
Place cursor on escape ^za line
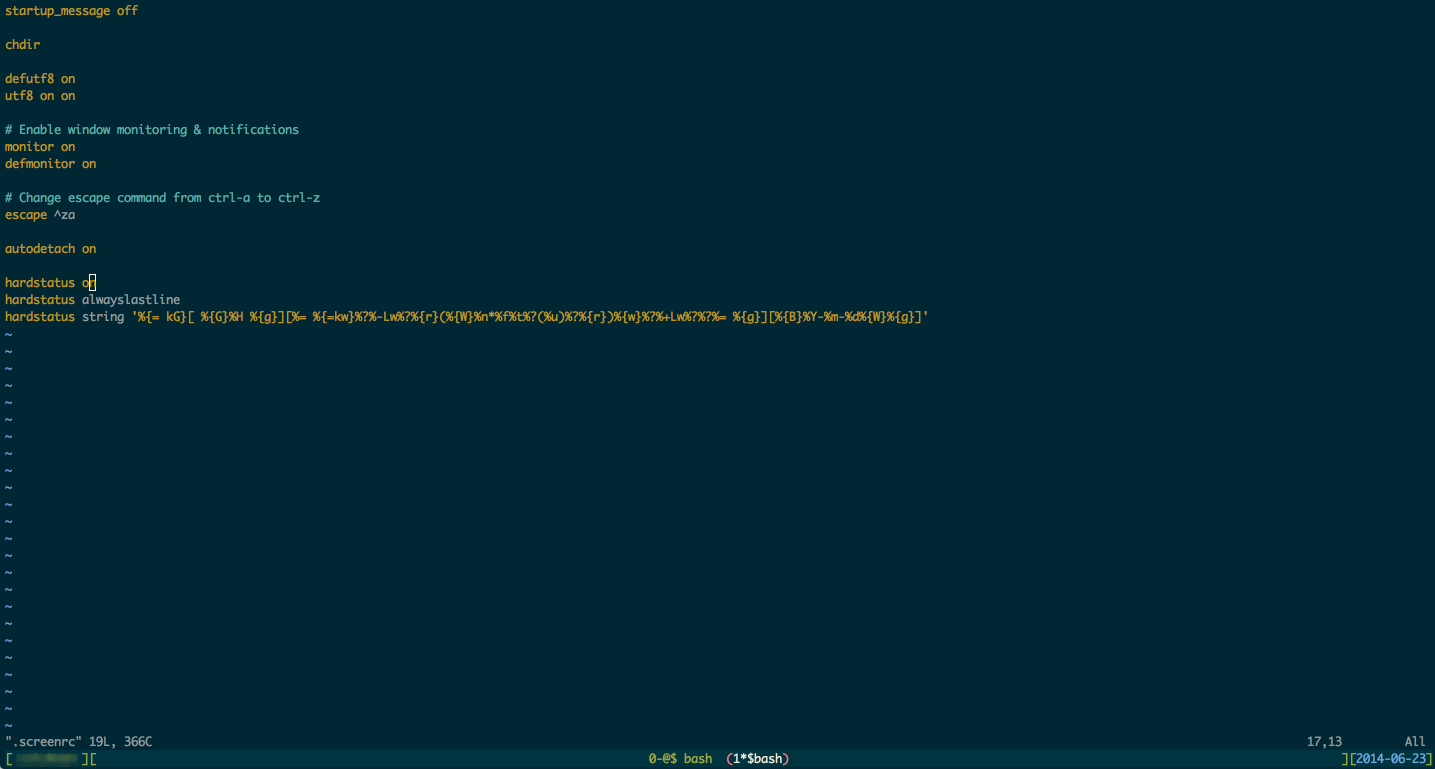40,215
